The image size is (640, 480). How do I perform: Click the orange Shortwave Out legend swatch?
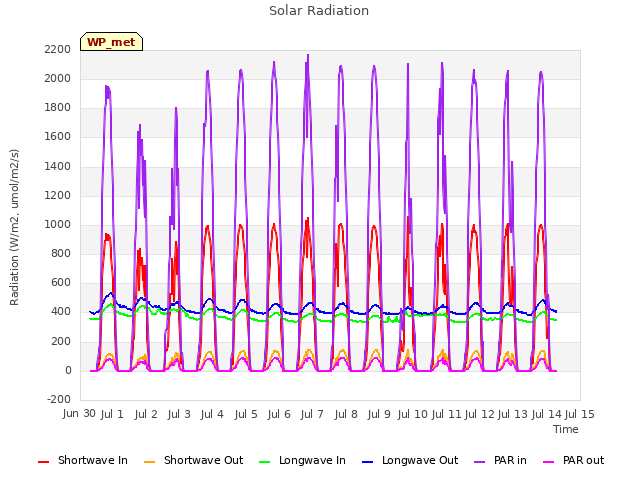point(149,461)
